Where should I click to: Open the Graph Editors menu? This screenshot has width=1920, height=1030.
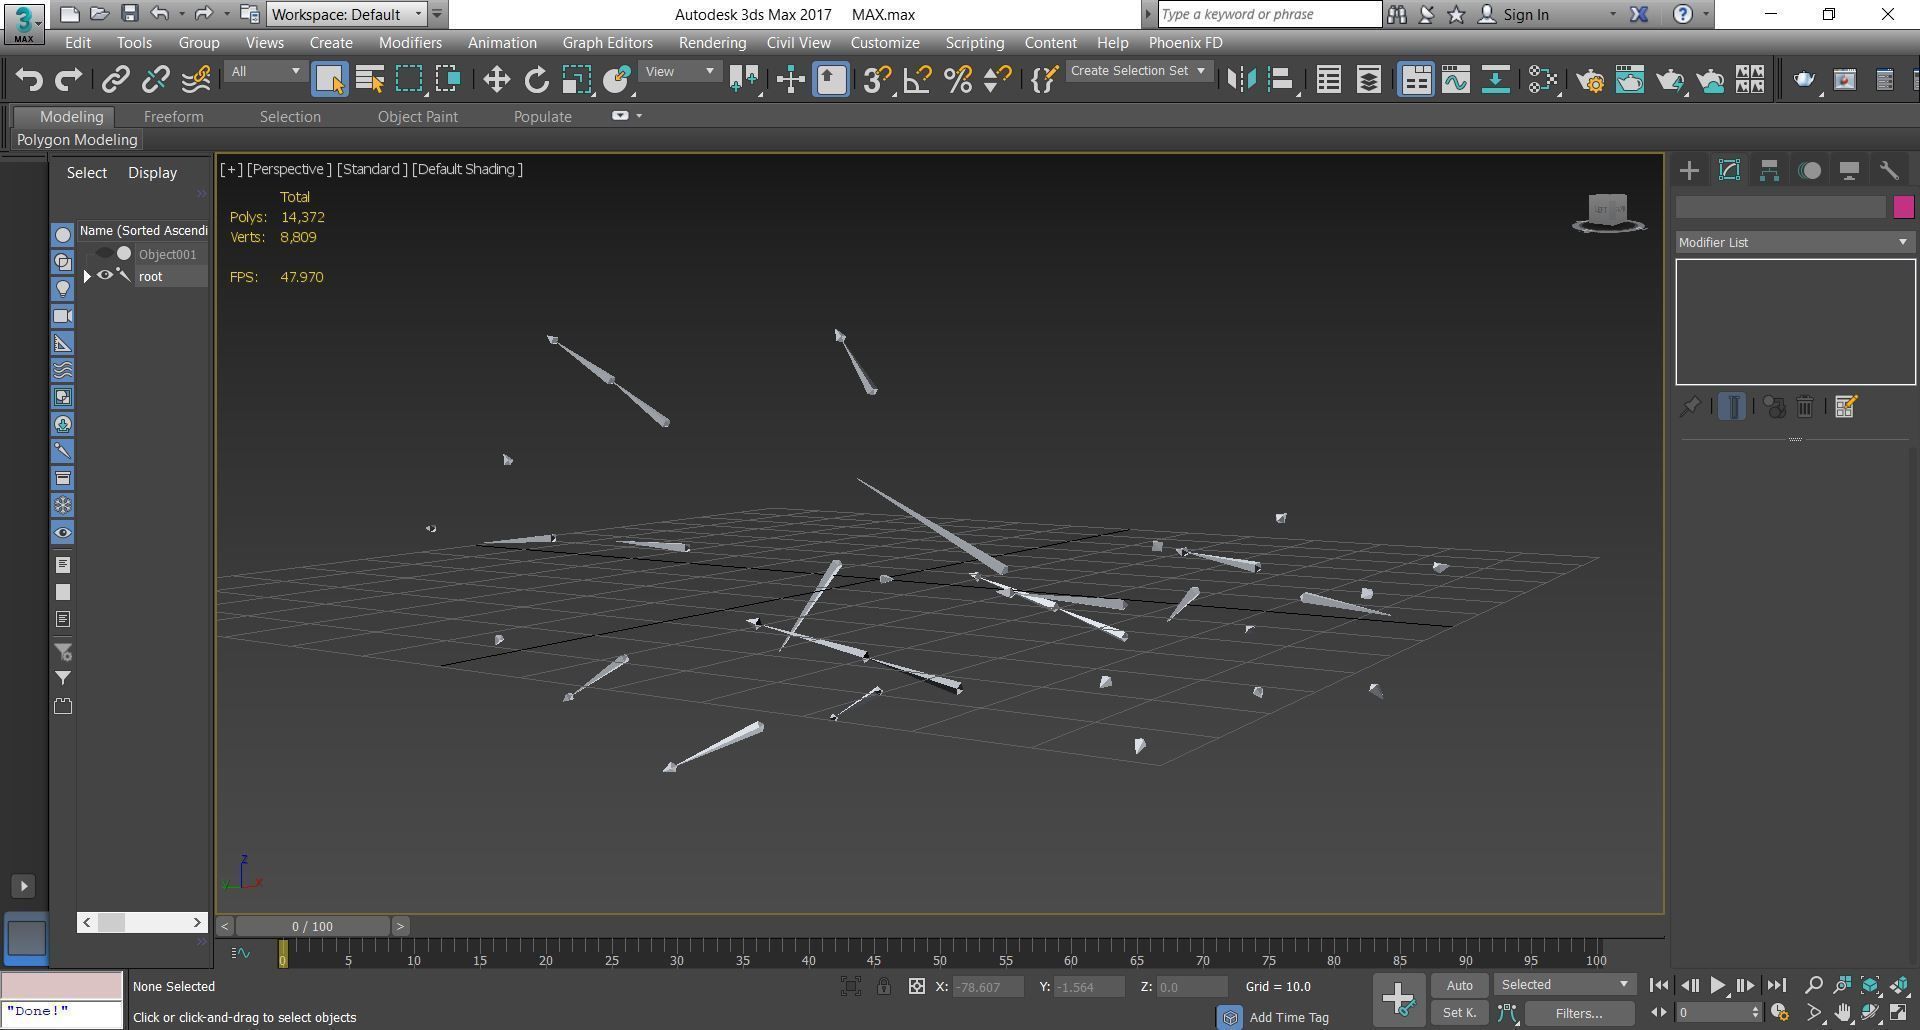click(607, 43)
